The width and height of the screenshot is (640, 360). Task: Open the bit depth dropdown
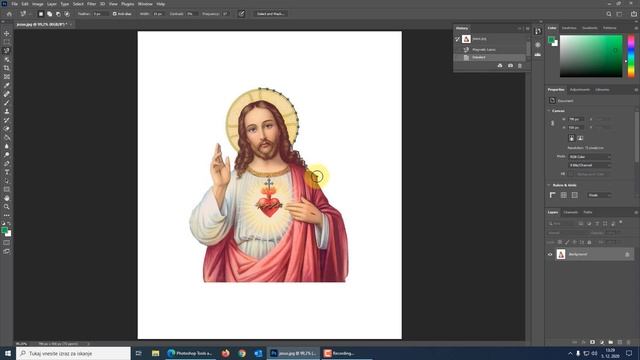click(590, 165)
